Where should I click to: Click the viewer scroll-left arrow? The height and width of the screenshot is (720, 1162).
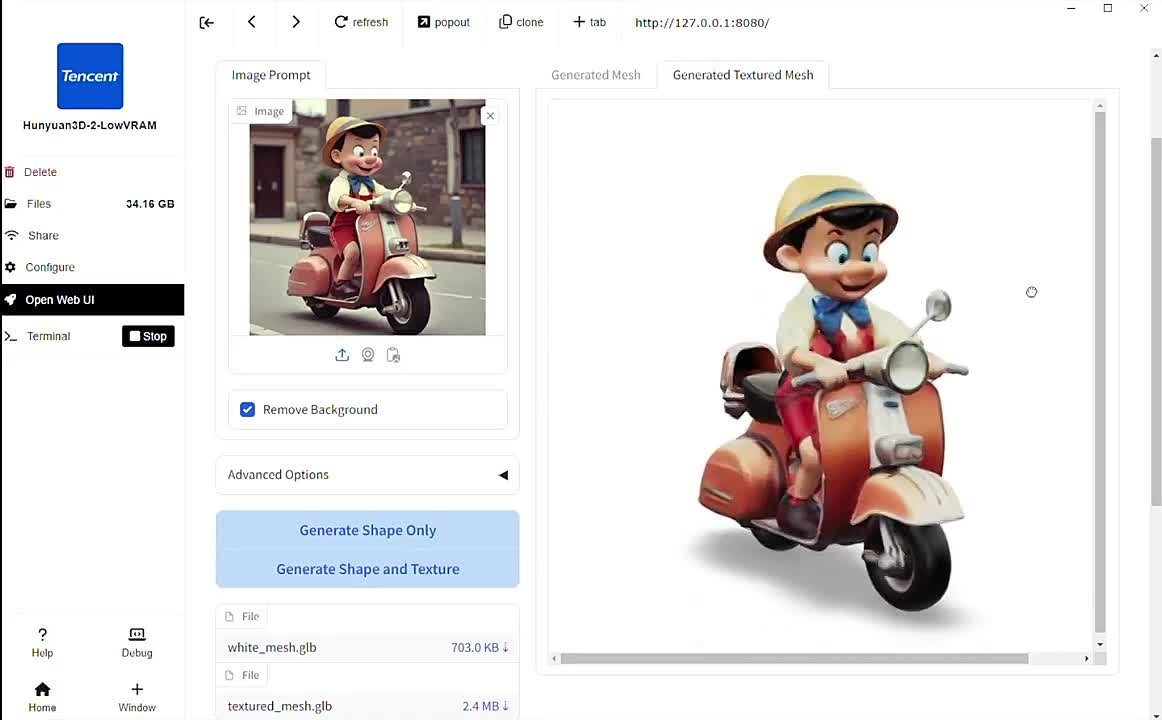pyautogui.click(x=554, y=659)
